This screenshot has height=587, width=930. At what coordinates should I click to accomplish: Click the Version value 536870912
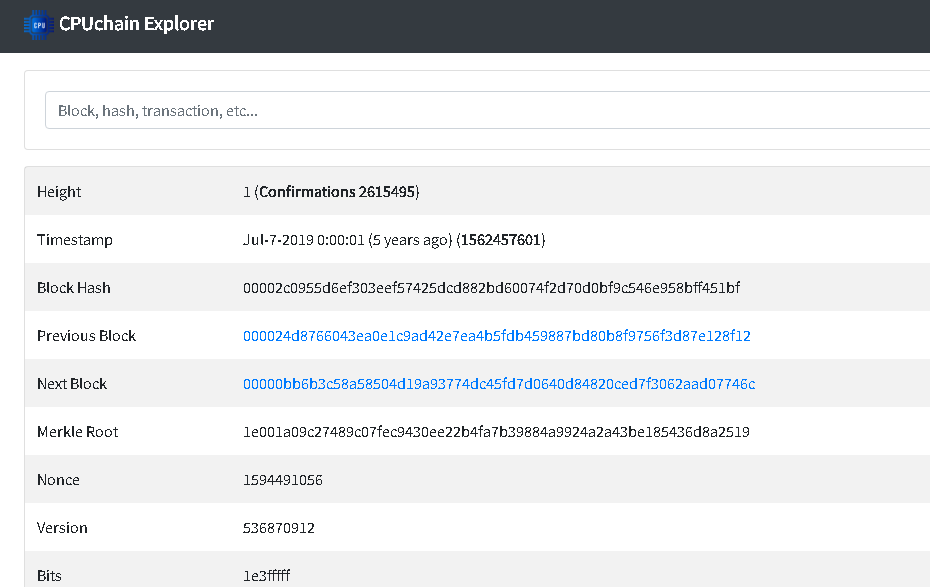coord(279,528)
